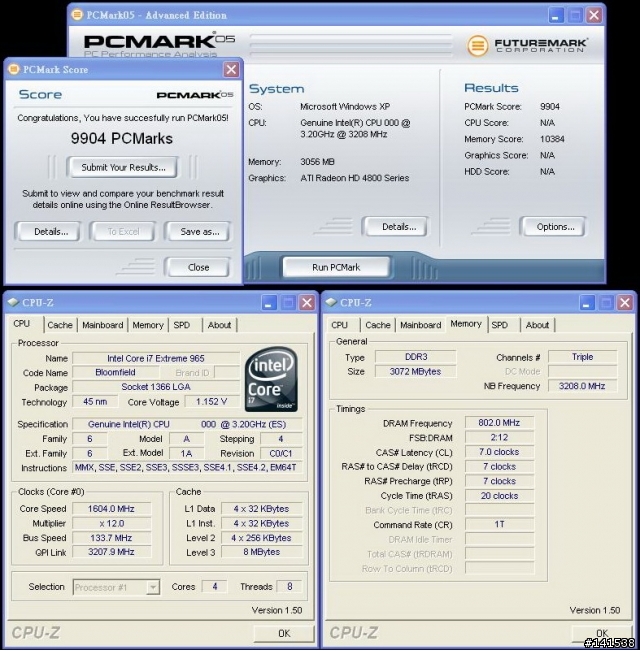Click the DRAM Frequency 802.0 MHz value

[x=499, y=423]
